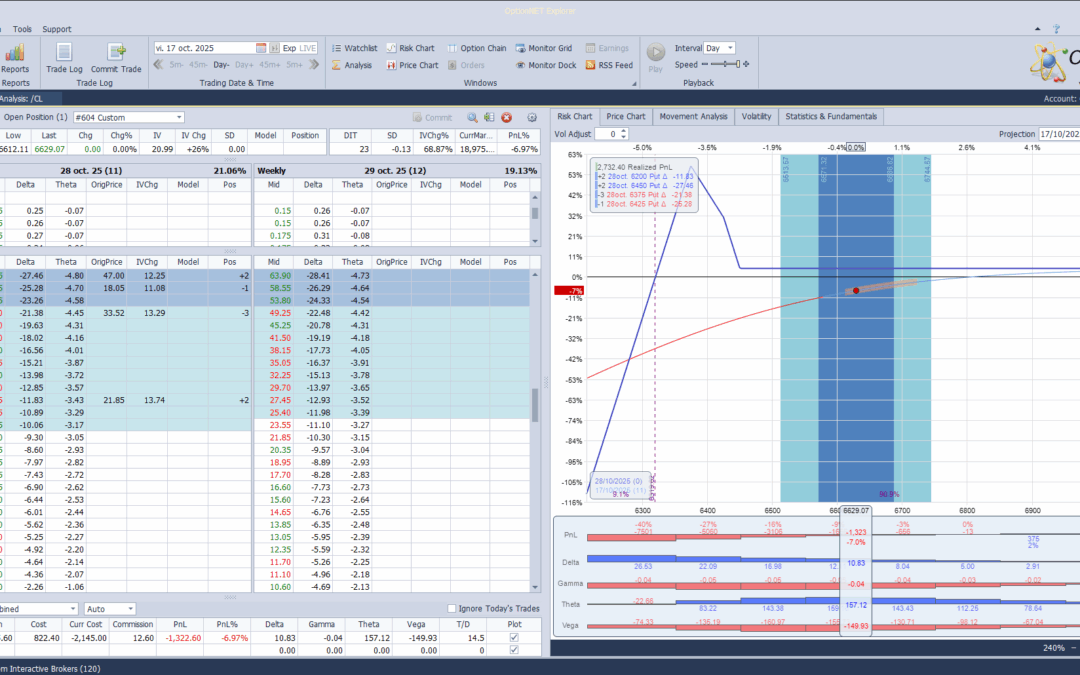Open position settings gear icon

[x=532, y=118]
